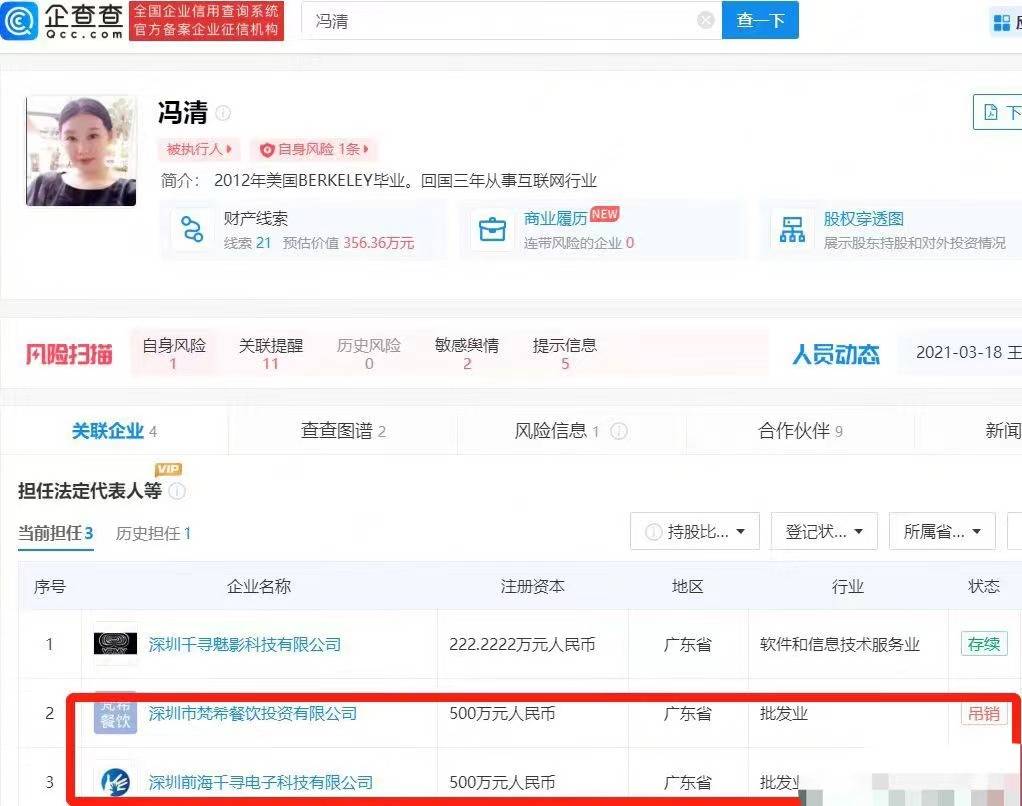Click the info icon beside 担任法定代表人等
The width and height of the screenshot is (1022, 806).
pos(177,491)
